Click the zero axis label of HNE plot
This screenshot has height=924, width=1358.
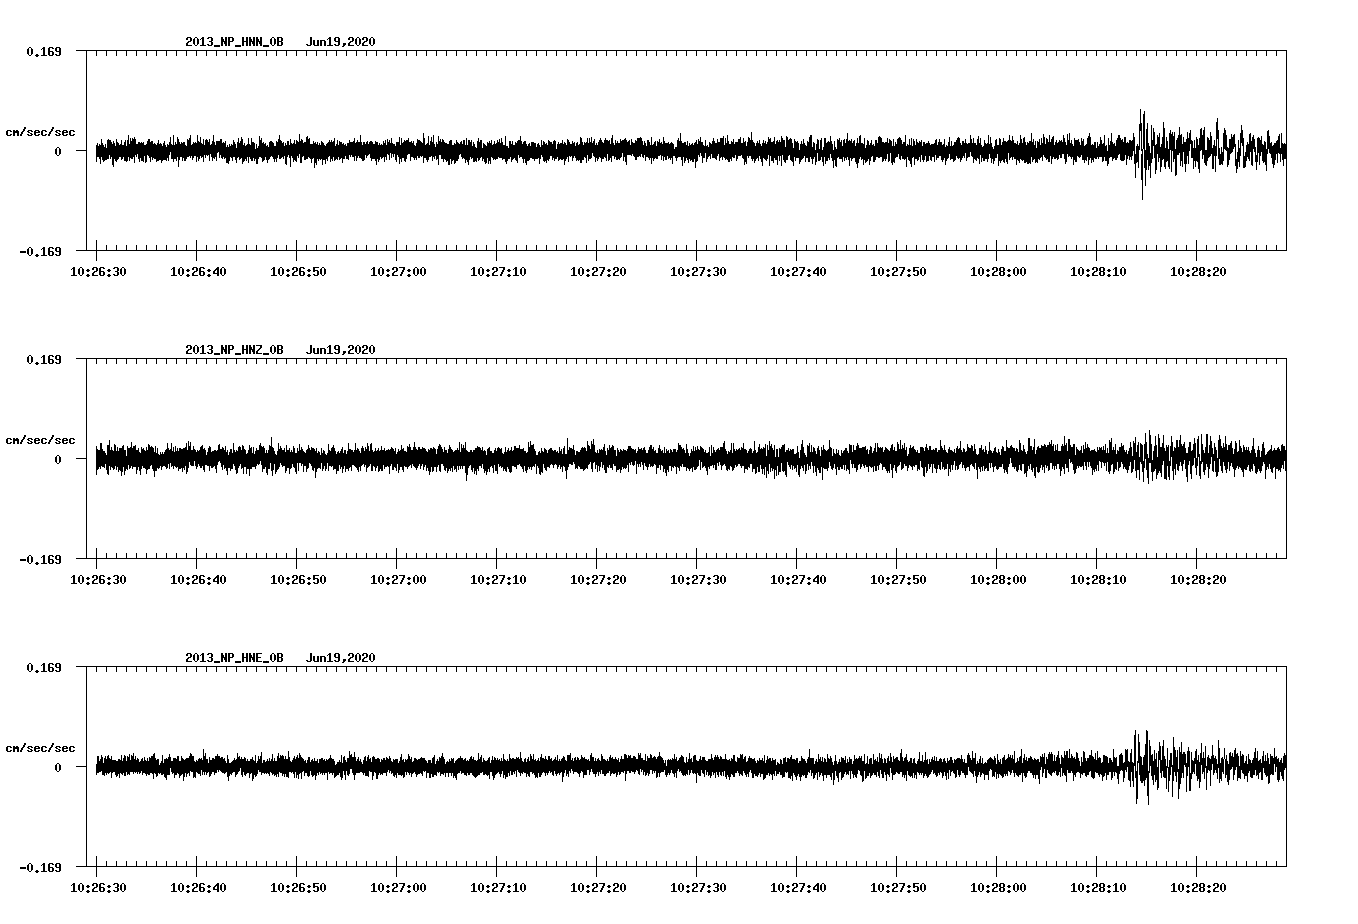point(58,767)
